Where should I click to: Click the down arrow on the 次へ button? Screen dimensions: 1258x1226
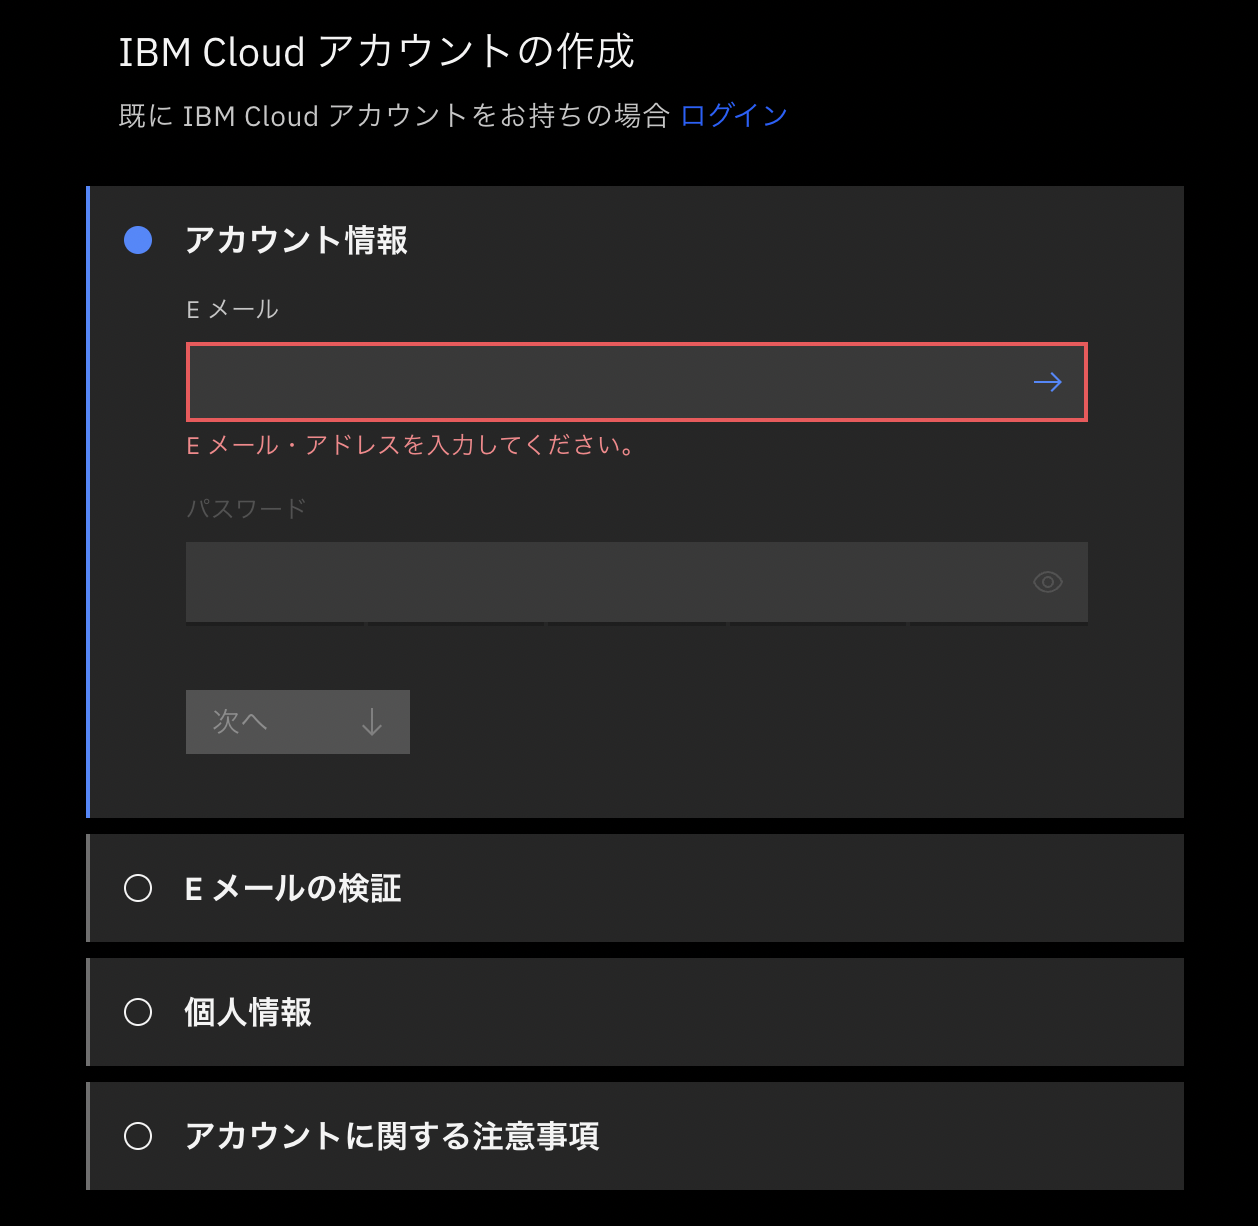pyautogui.click(x=373, y=721)
